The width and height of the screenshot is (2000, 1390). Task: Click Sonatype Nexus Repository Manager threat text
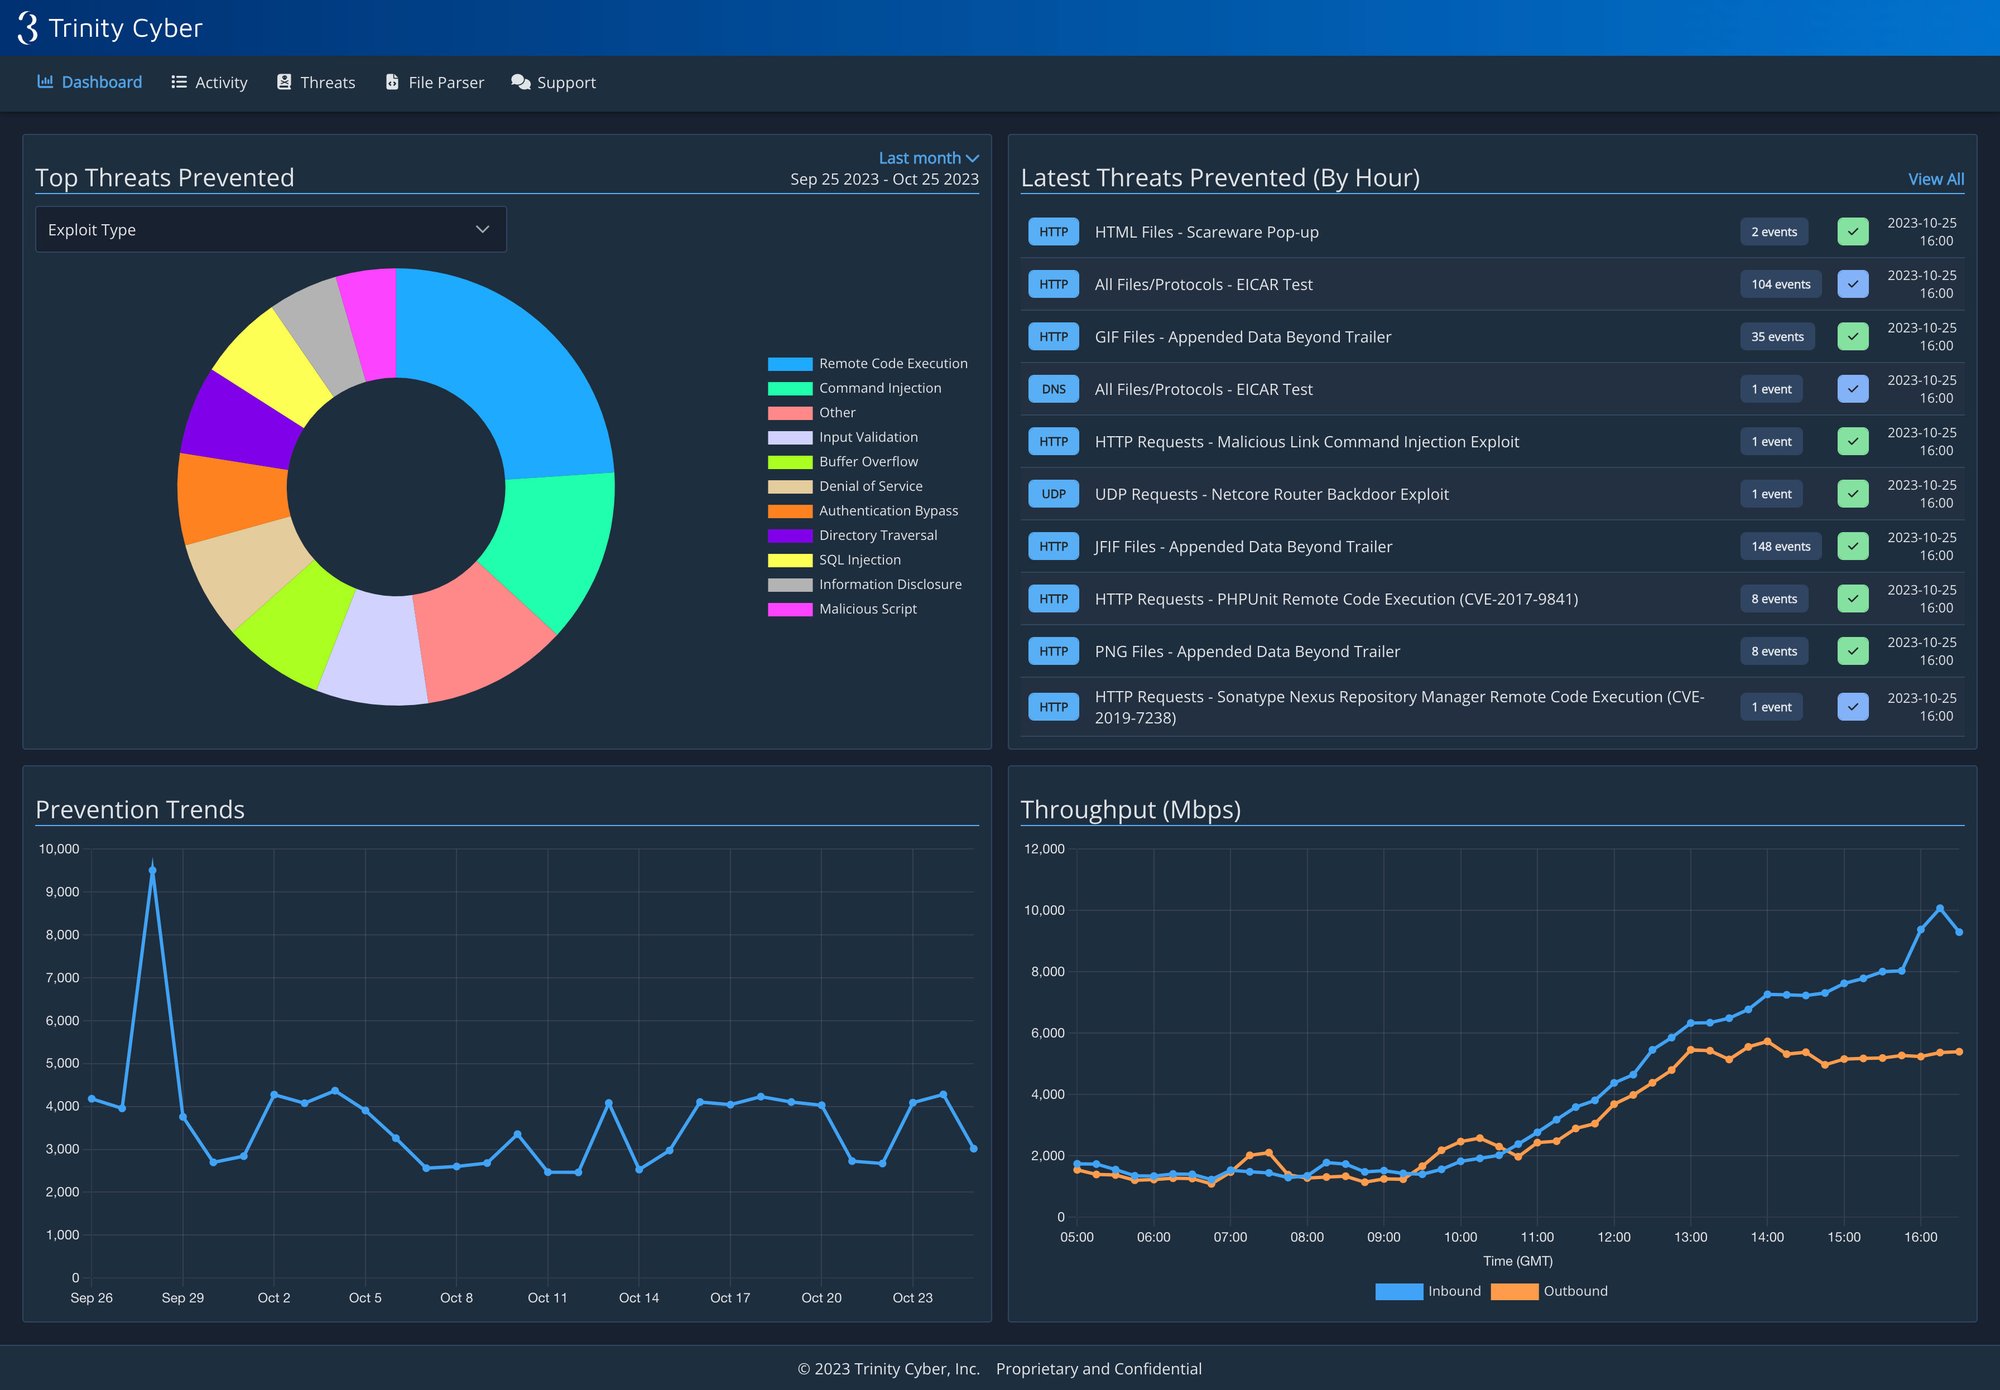(1399, 707)
